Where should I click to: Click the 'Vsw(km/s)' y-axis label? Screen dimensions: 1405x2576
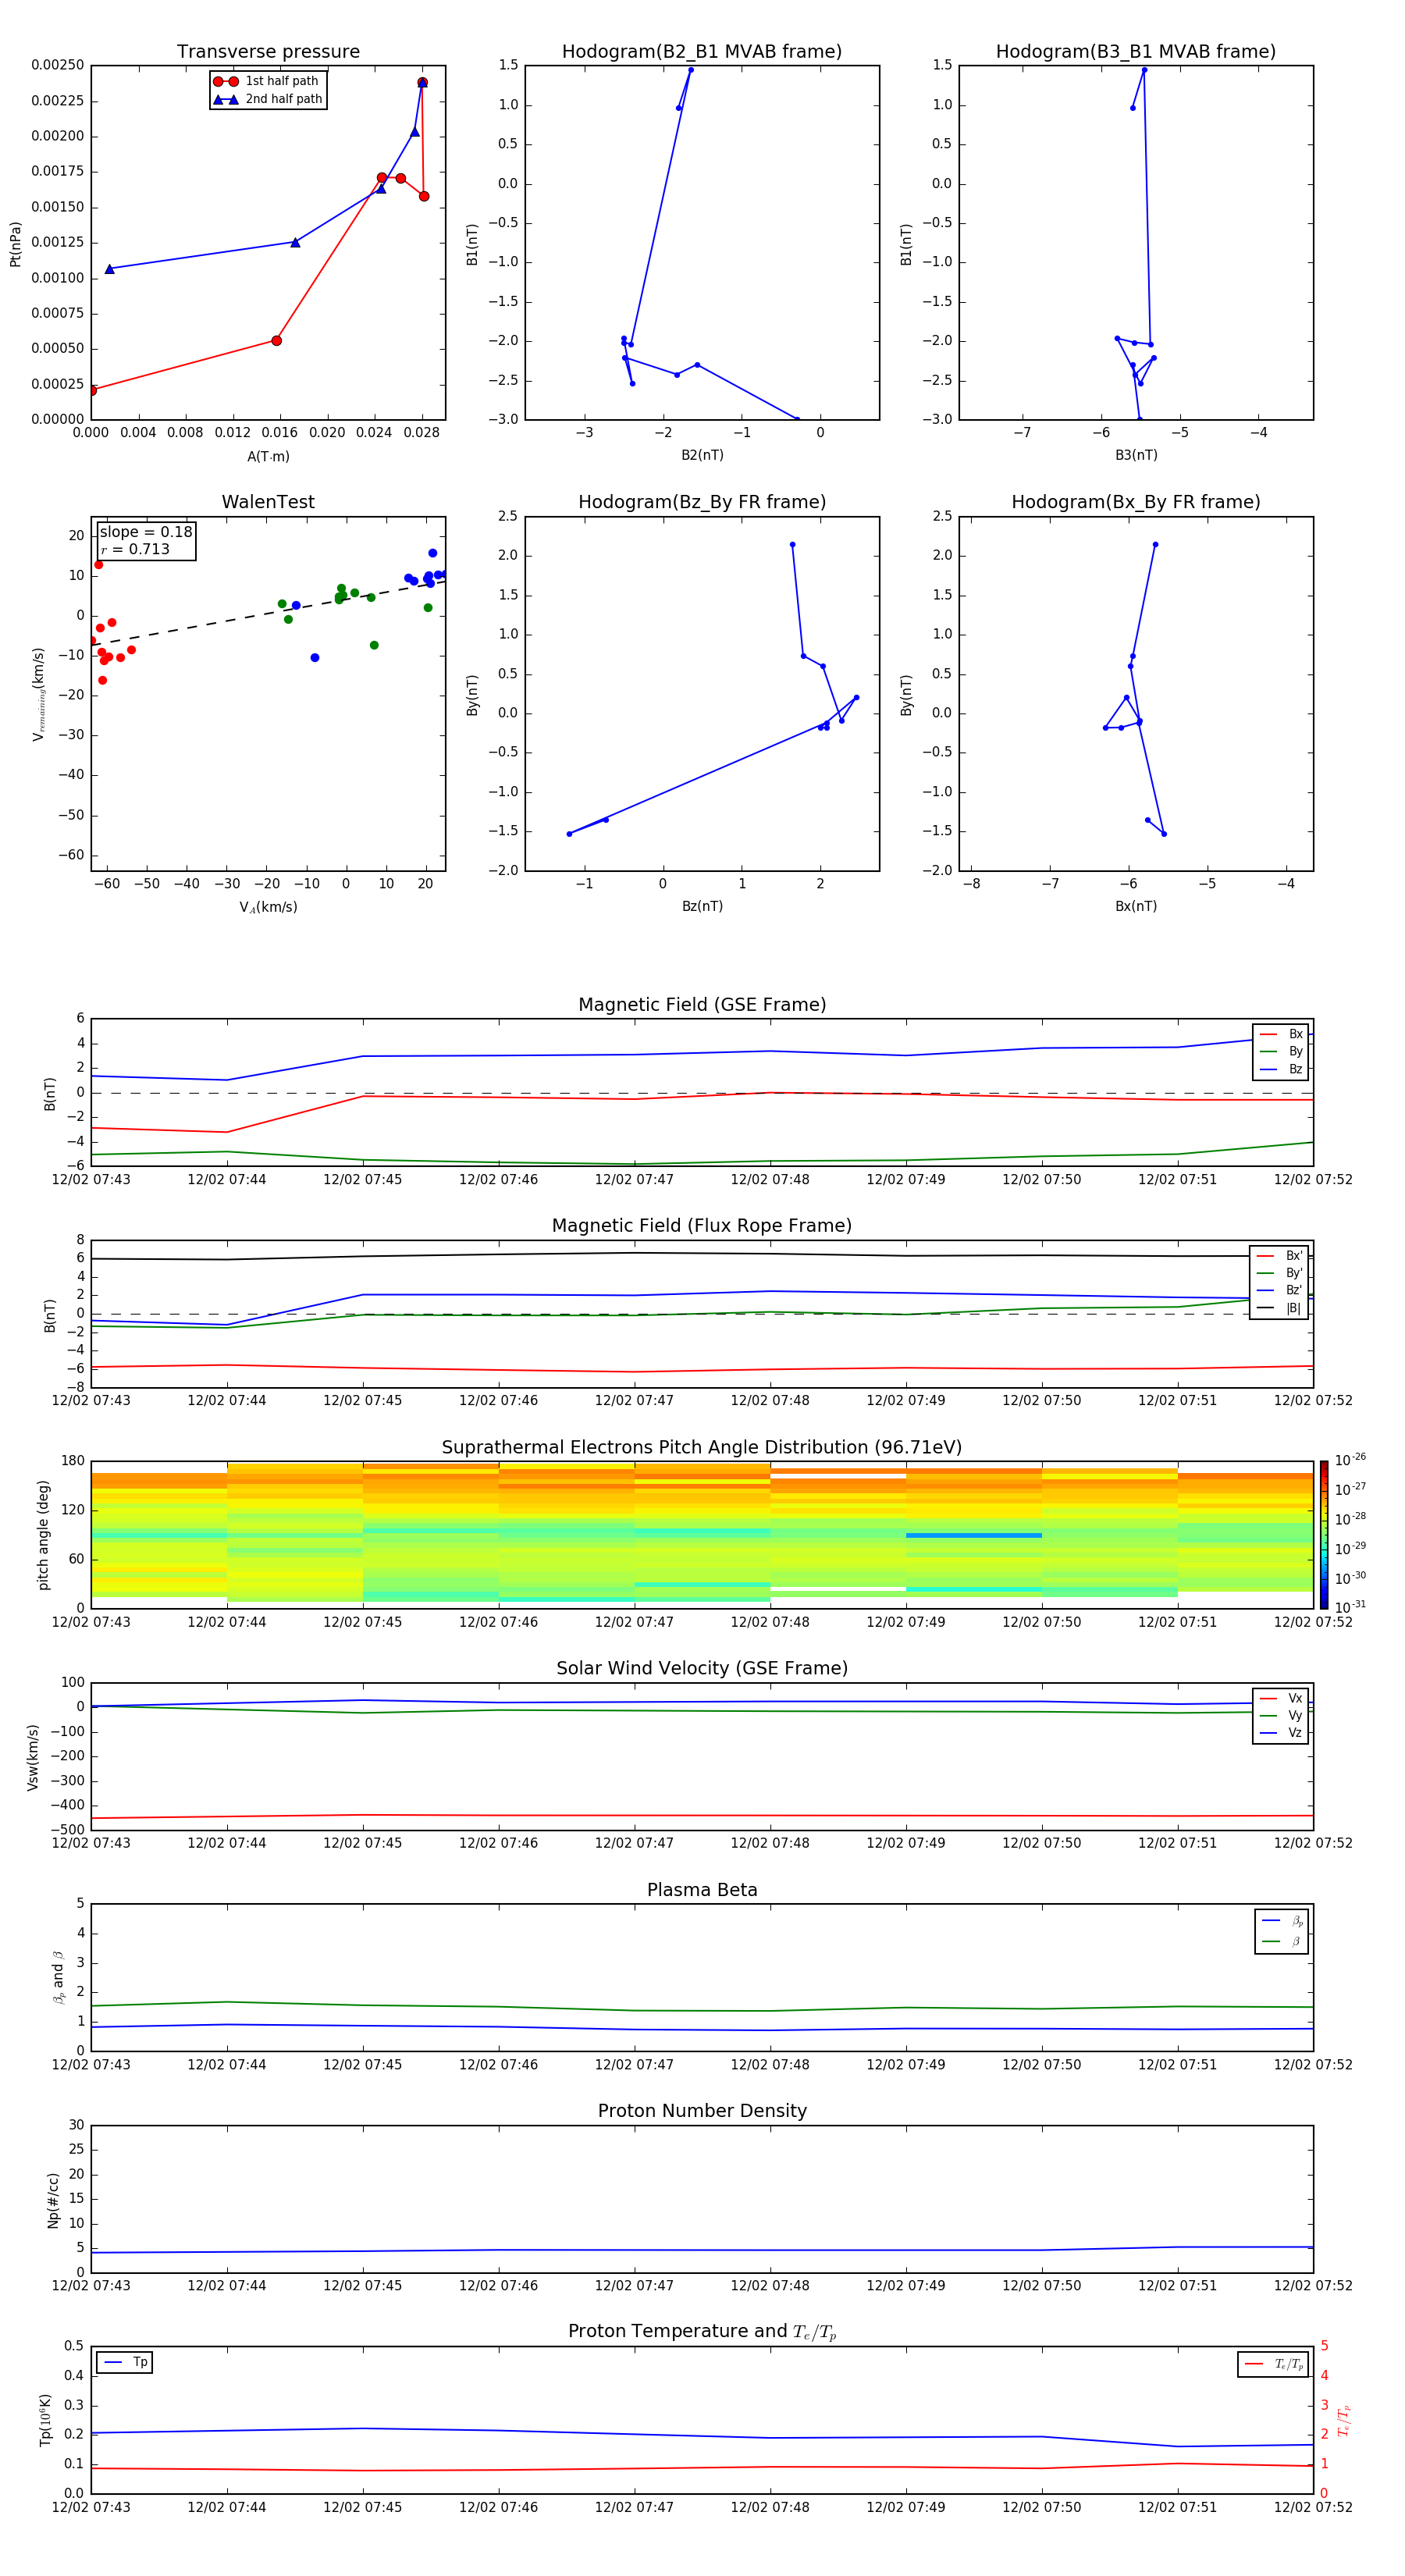tap(33, 1757)
